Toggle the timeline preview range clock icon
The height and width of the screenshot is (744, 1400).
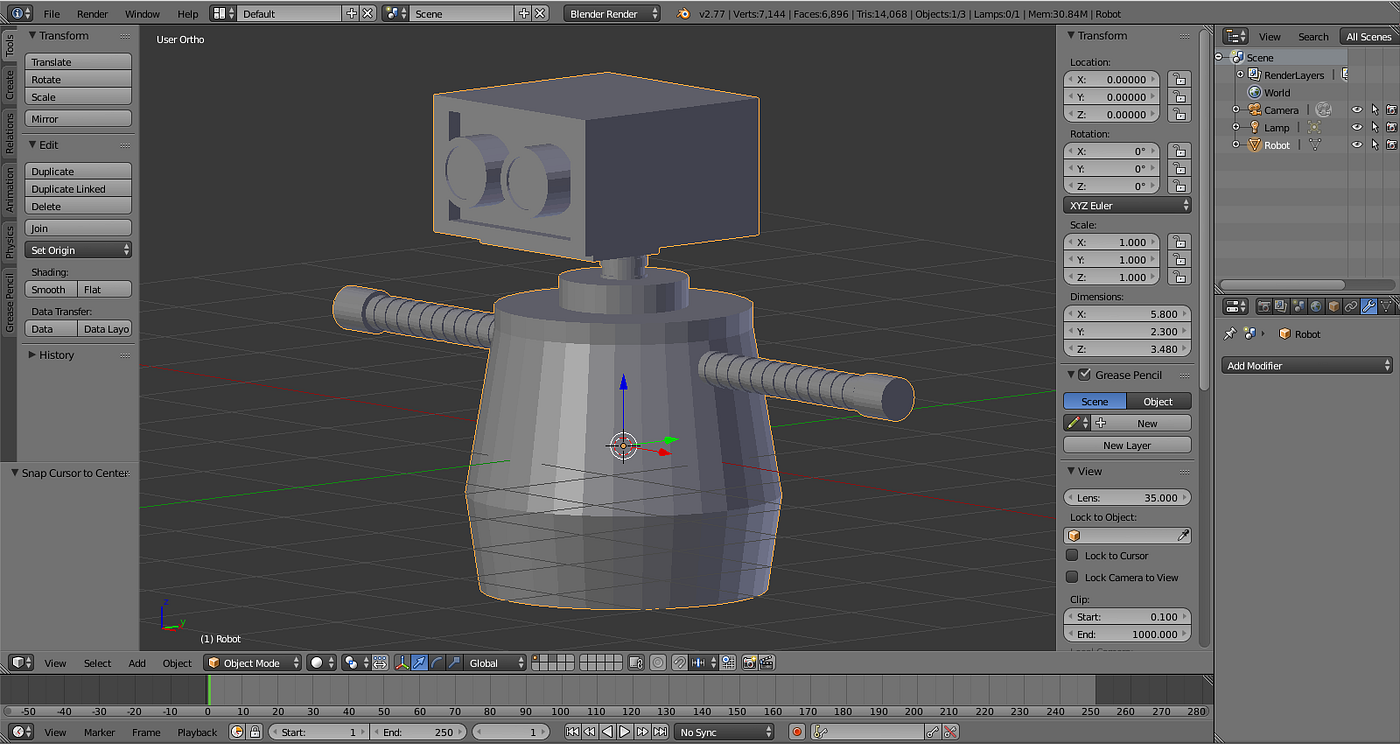(237, 732)
